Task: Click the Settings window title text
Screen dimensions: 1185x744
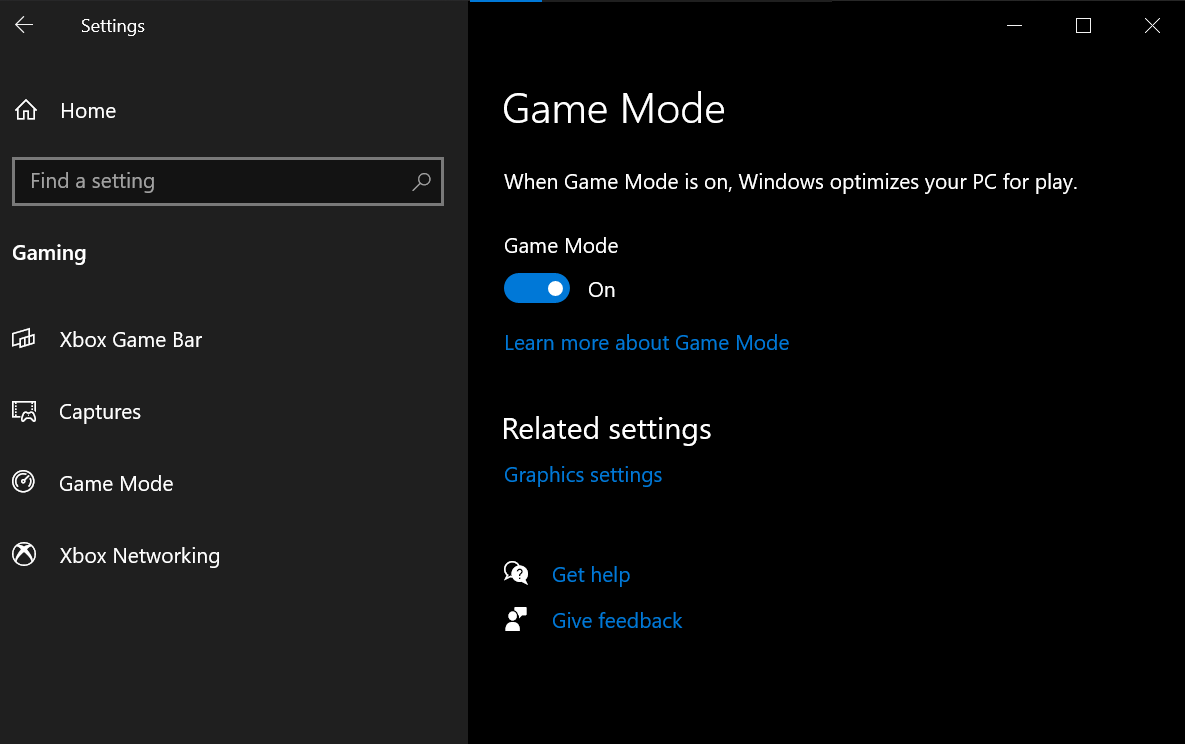Action: click(x=113, y=26)
